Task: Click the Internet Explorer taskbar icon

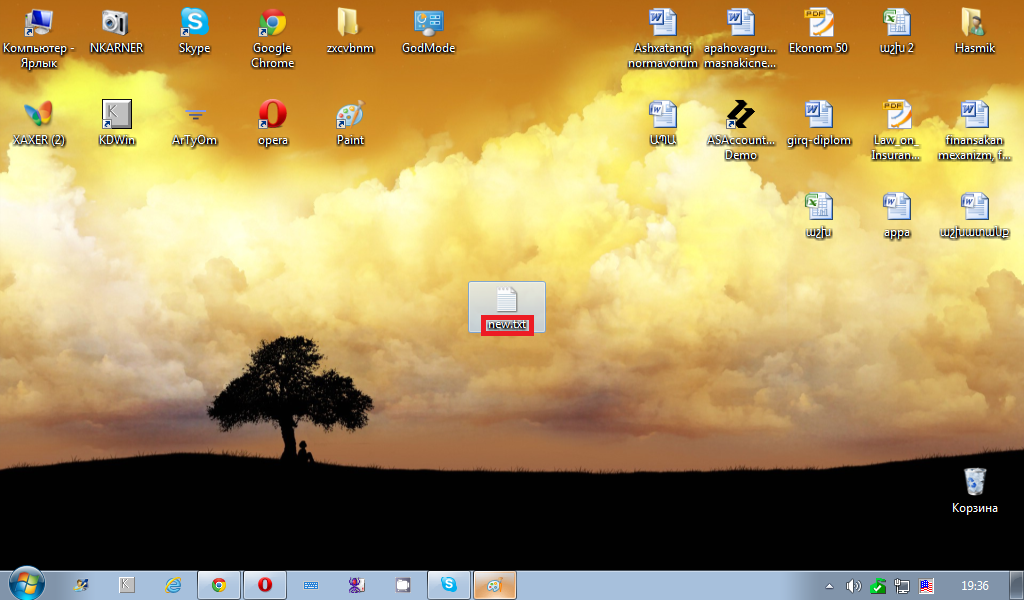Action: (173, 585)
